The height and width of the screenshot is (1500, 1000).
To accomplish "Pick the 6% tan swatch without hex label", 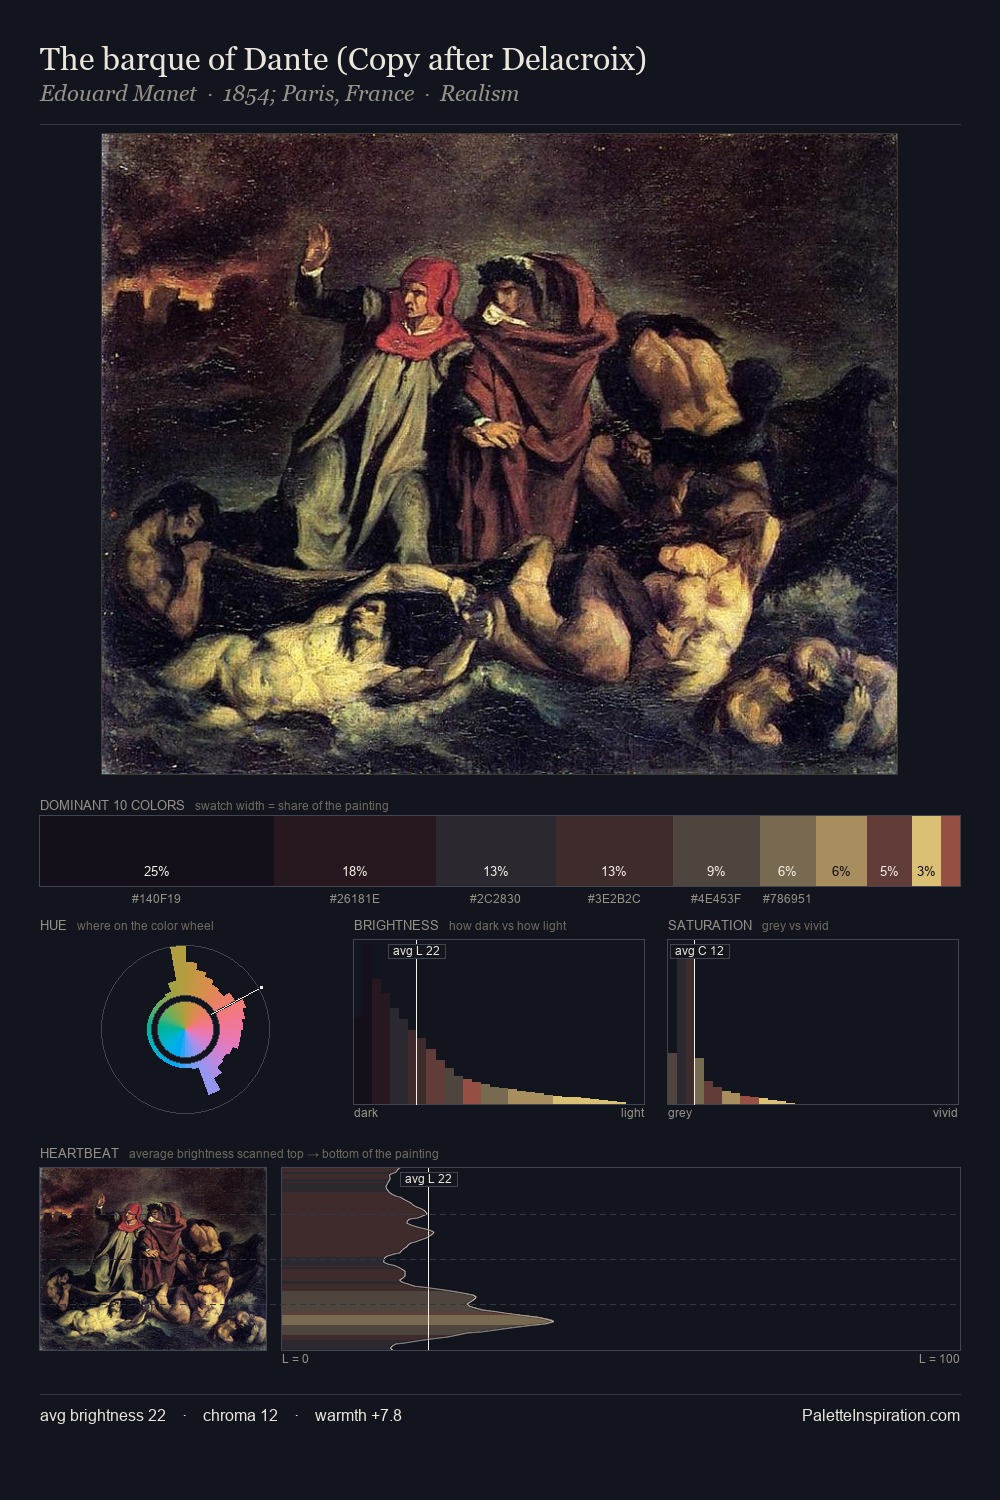I will pos(841,851).
